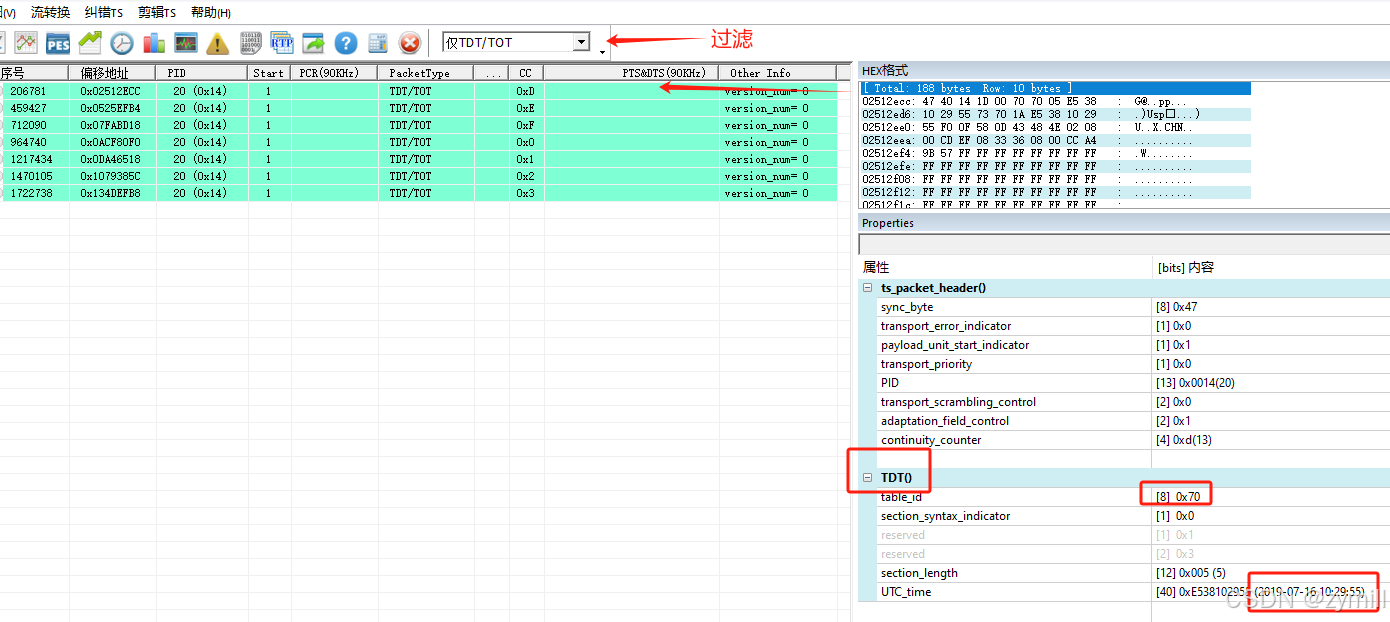
Task: Open the 帮助(H) menu
Action: [x=211, y=12]
